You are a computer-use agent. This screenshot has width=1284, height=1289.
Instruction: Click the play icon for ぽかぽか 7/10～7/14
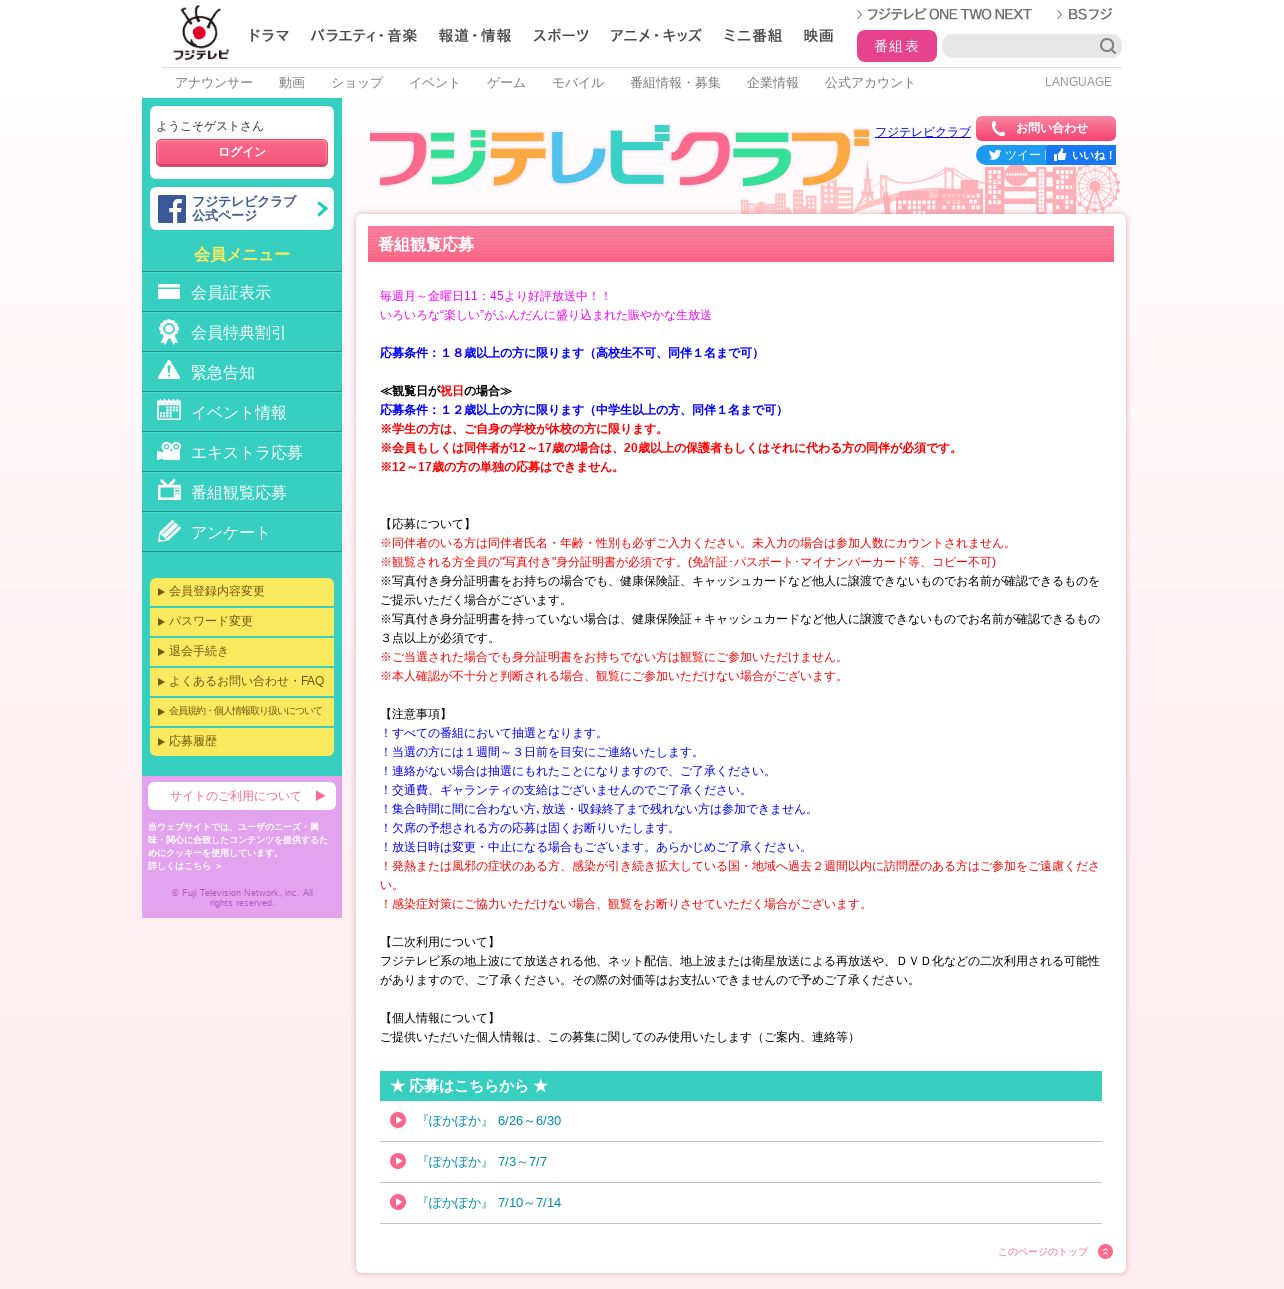pyautogui.click(x=398, y=1202)
